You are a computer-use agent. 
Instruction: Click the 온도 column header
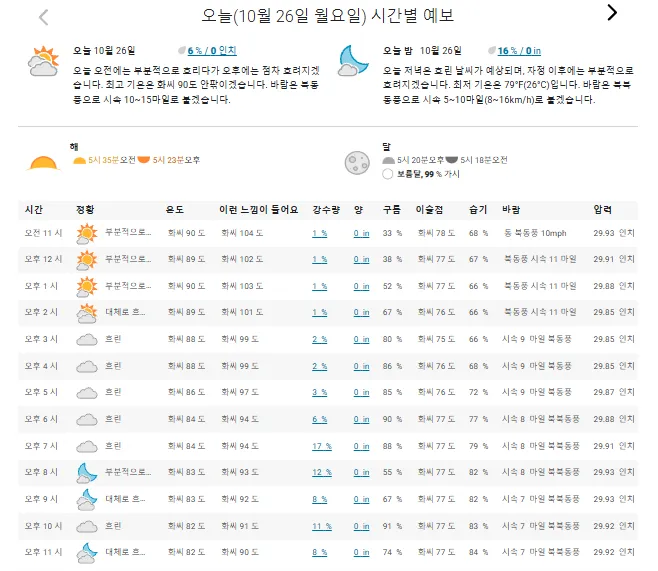point(175,209)
